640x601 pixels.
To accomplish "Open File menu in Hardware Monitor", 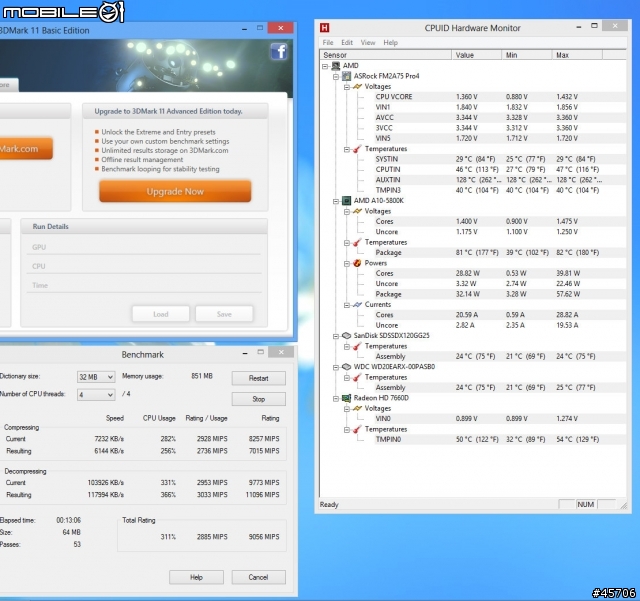I will point(328,42).
